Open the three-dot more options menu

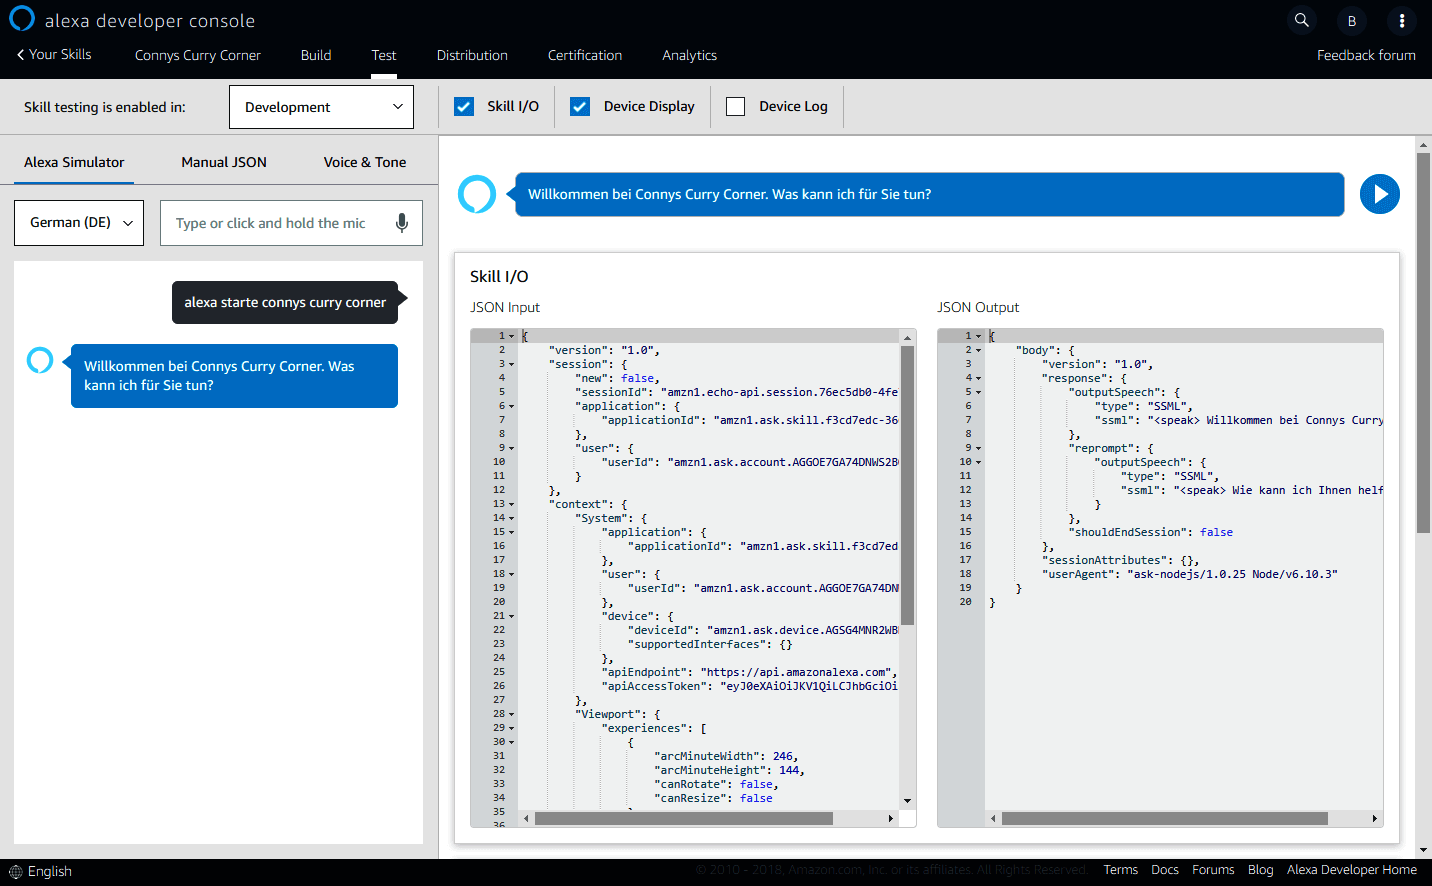click(x=1401, y=21)
